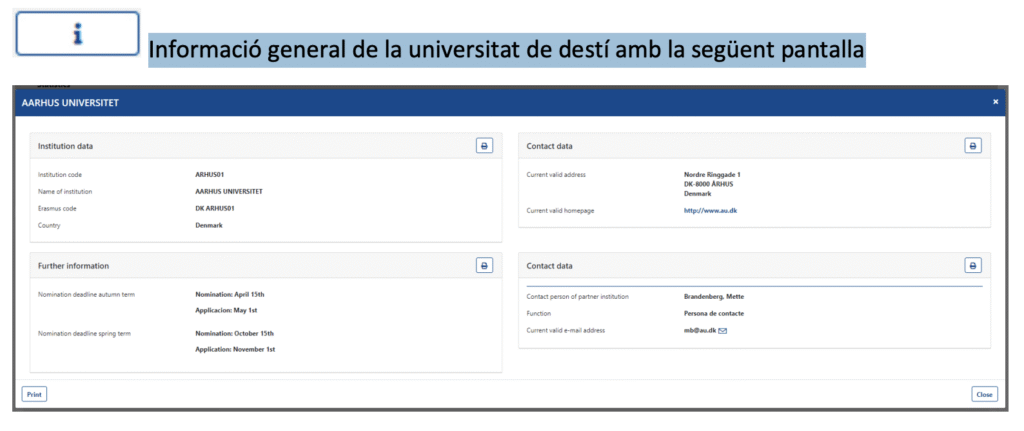Click the mb@au.dk e-mail address
Viewport: 1024px width, 431px height.
point(699,331)
